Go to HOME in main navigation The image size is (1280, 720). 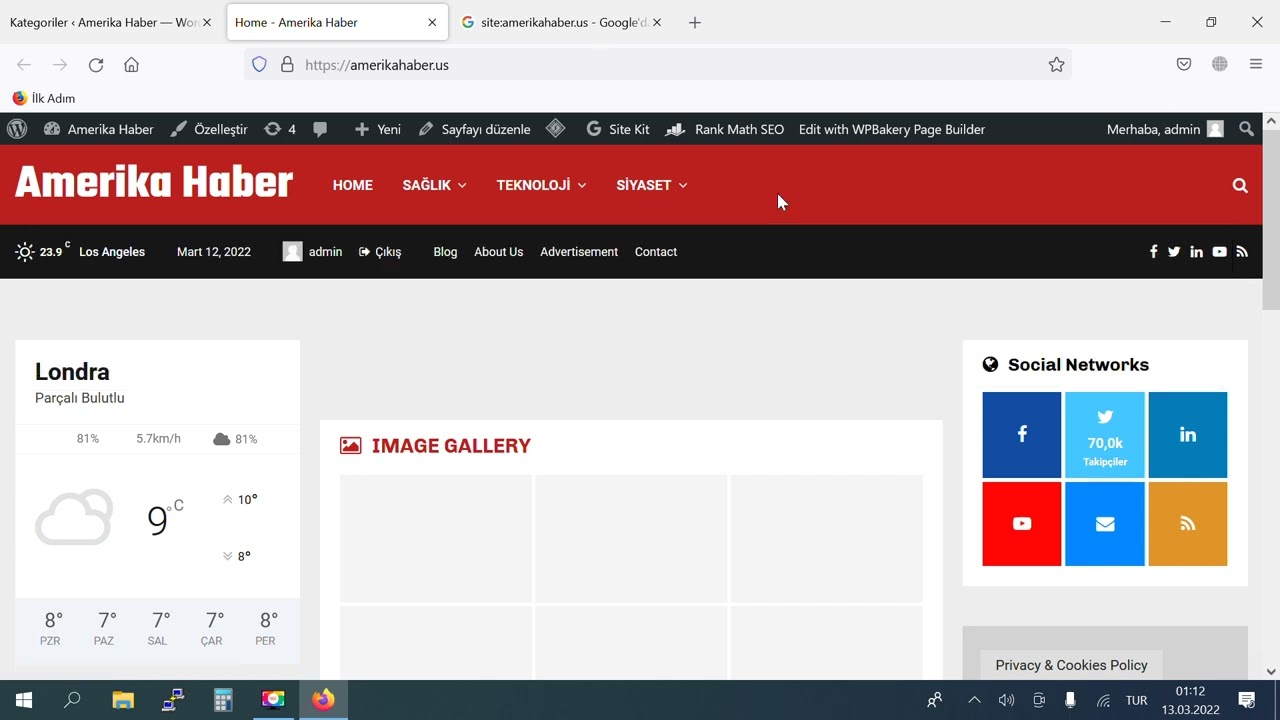click(353, 185)
